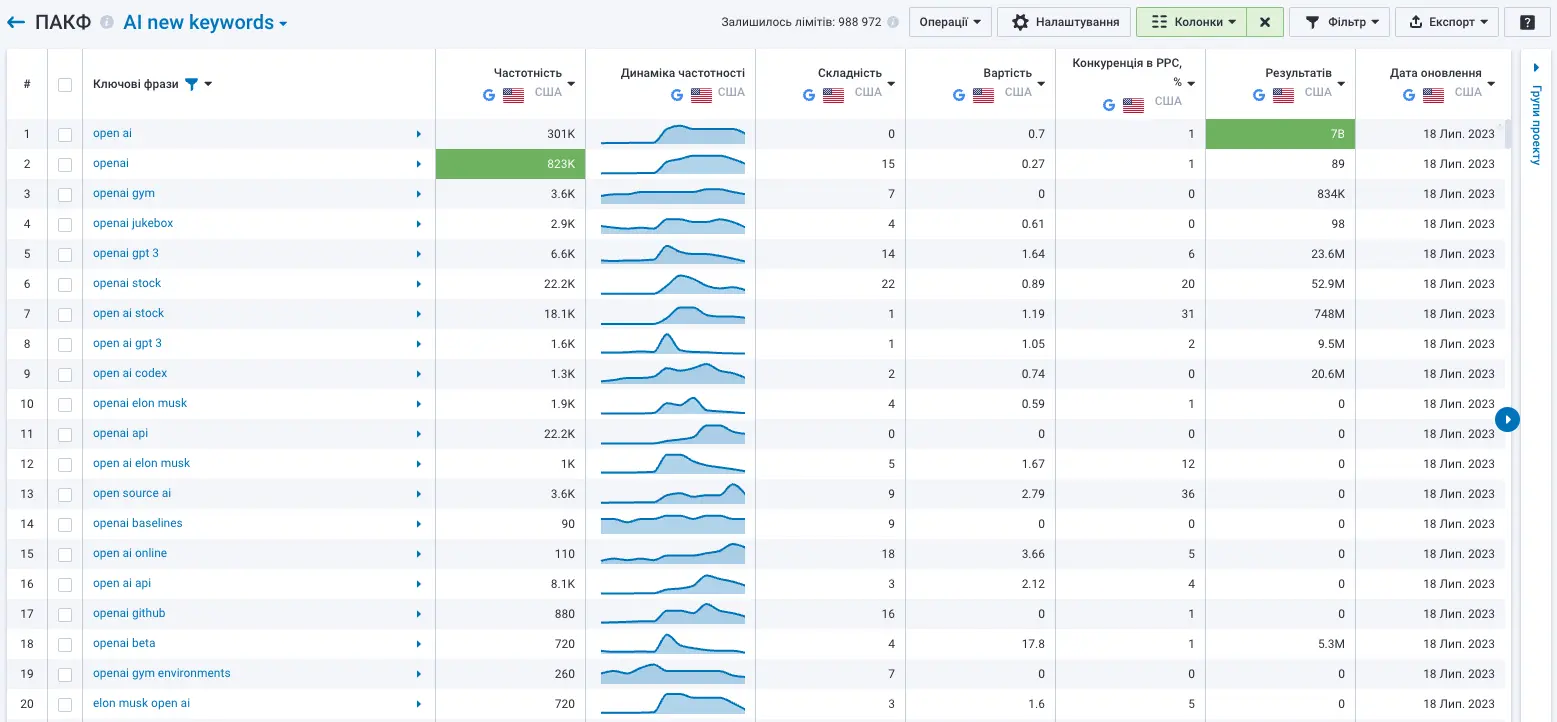The width and height of the screenshot is (1557, 722).
Task: Click the green X beside Колонки
Action: pos(1265,21)
